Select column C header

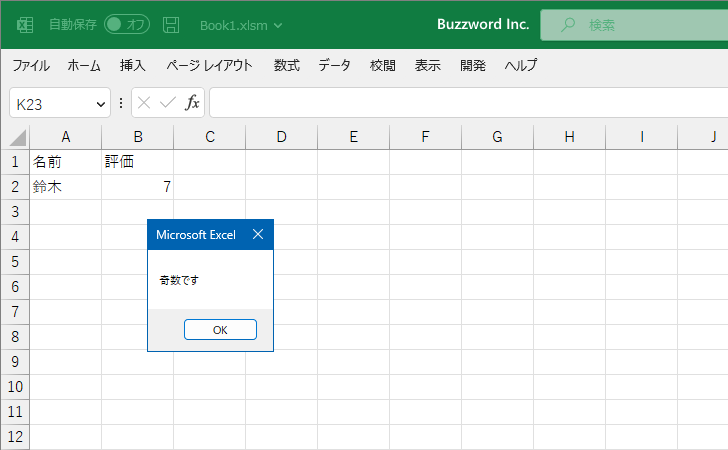click(x=209, y=137)
